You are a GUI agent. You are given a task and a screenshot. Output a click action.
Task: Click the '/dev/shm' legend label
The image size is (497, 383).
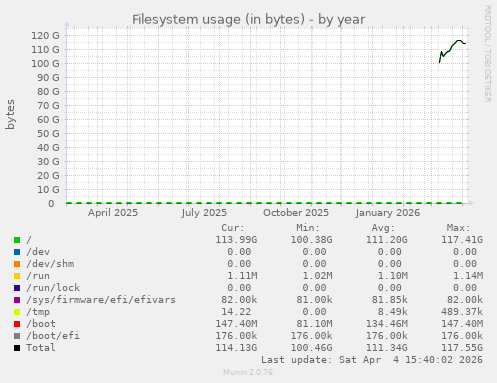point(50,264)
